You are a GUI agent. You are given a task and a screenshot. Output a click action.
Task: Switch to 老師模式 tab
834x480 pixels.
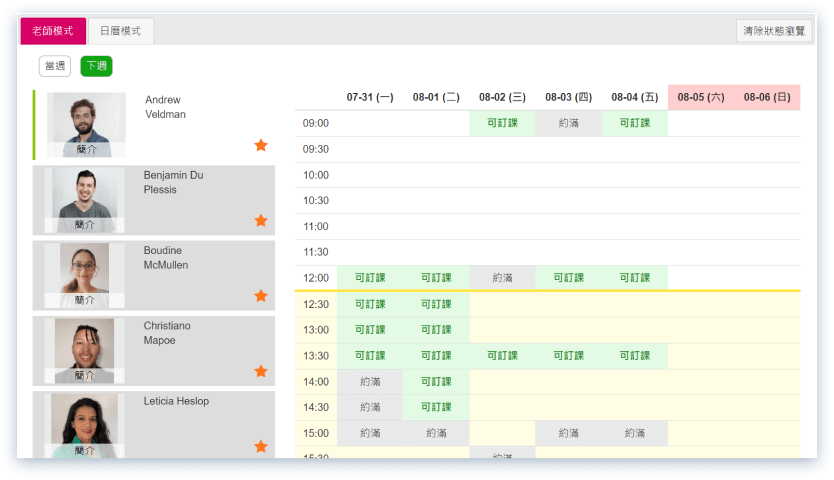coord(52,31)
